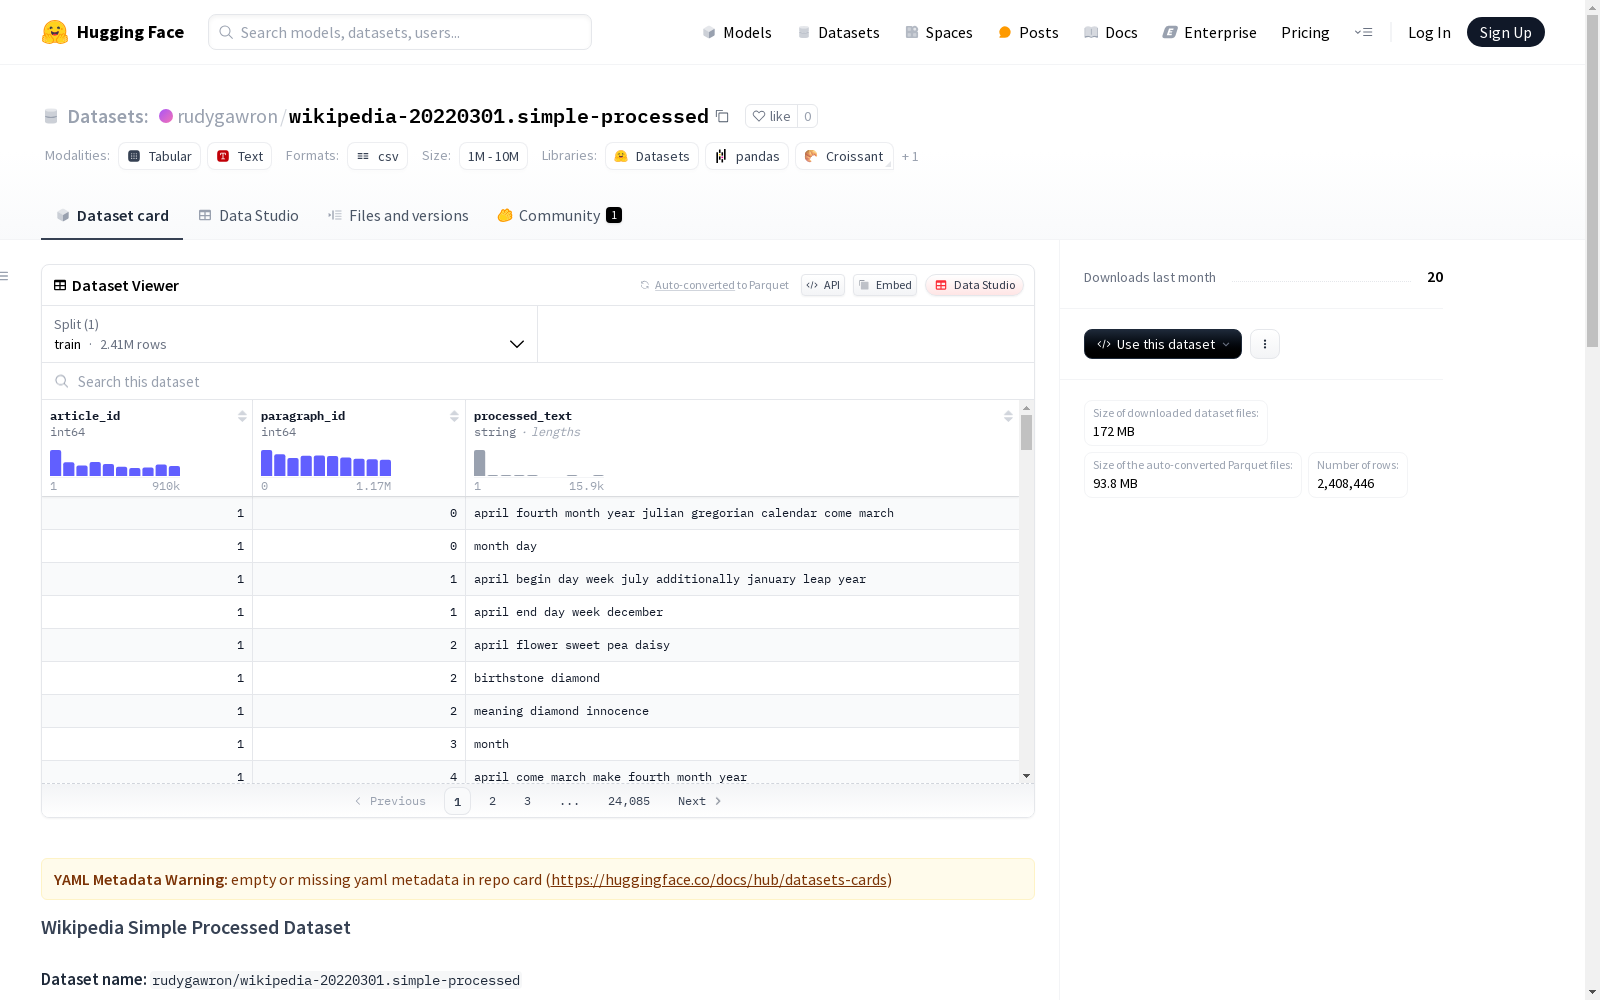This screenshot has width=1600, height=1000.
Task: Click the 'april end day week december' cell
Action: (742, 612)
